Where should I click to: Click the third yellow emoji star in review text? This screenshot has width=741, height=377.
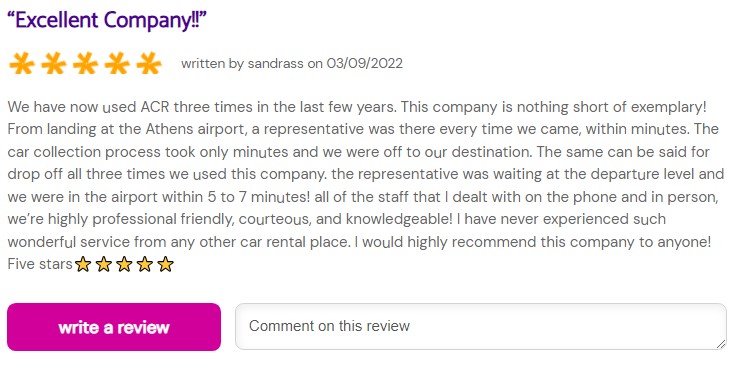(124, 264)
